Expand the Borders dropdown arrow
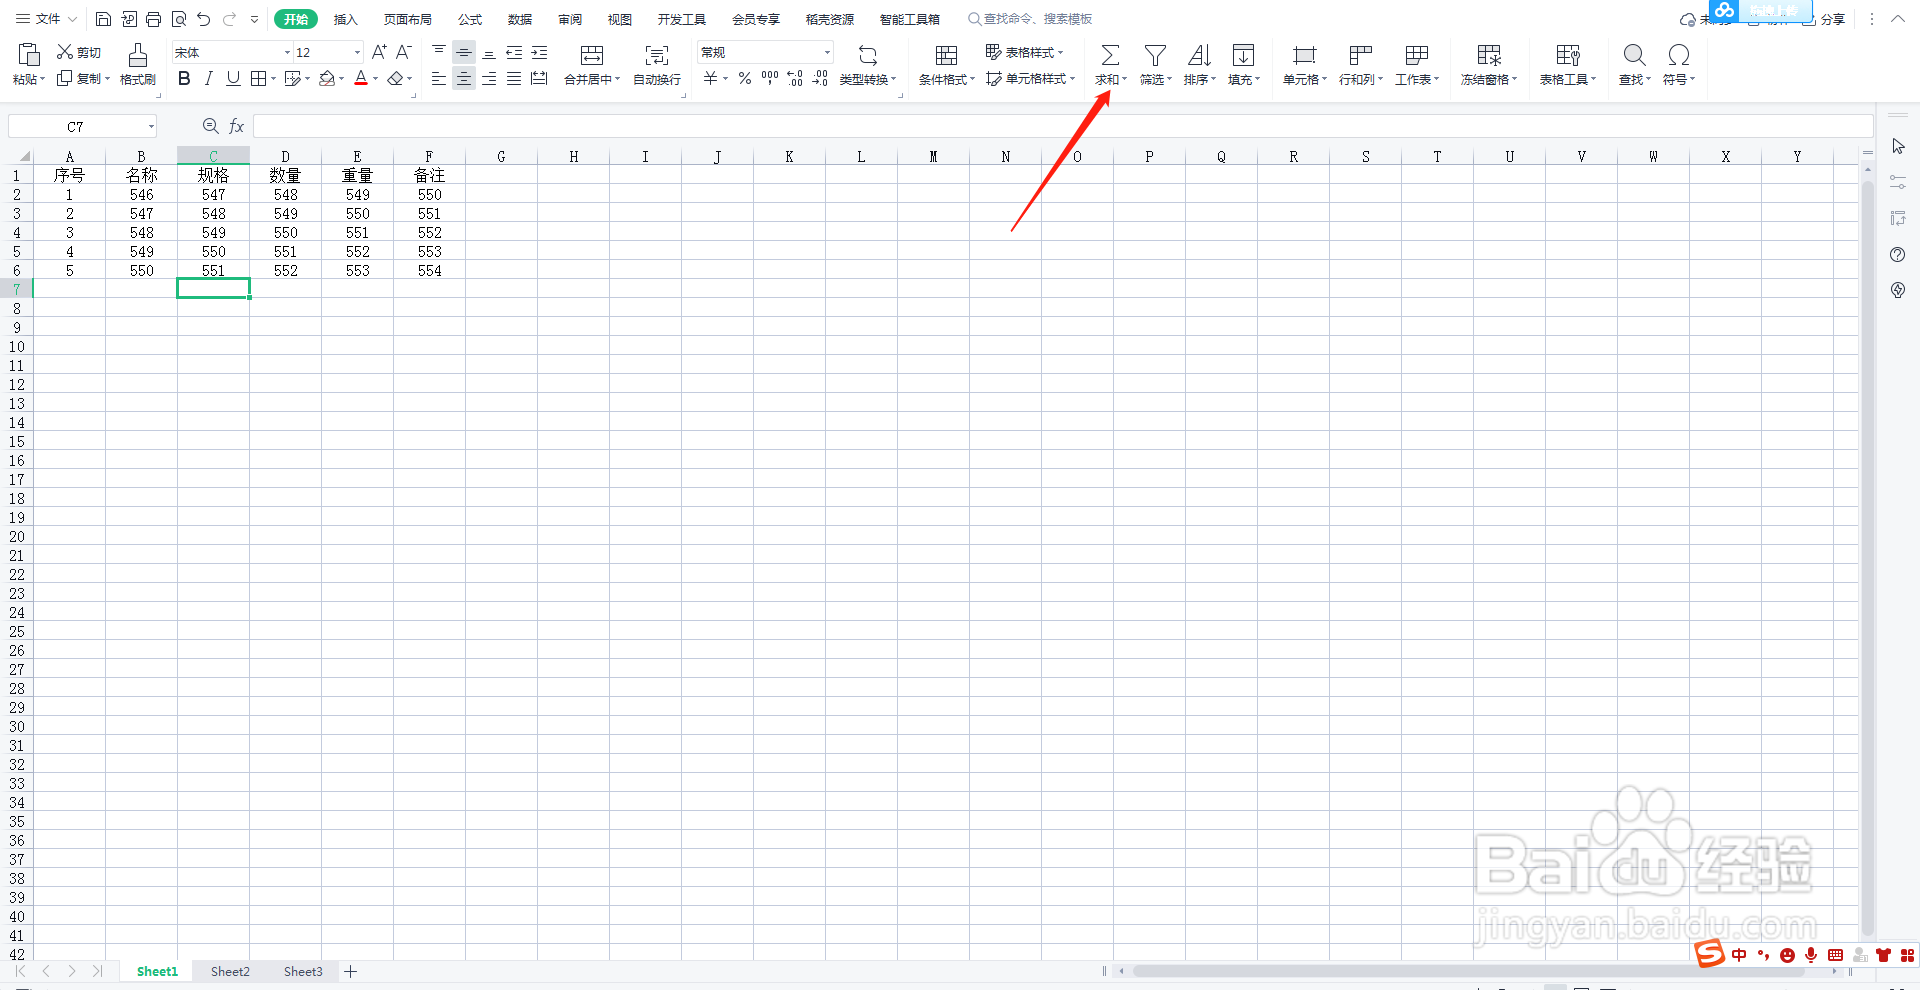This screenshot has height=990, width=1920. (x=273, y=79)
